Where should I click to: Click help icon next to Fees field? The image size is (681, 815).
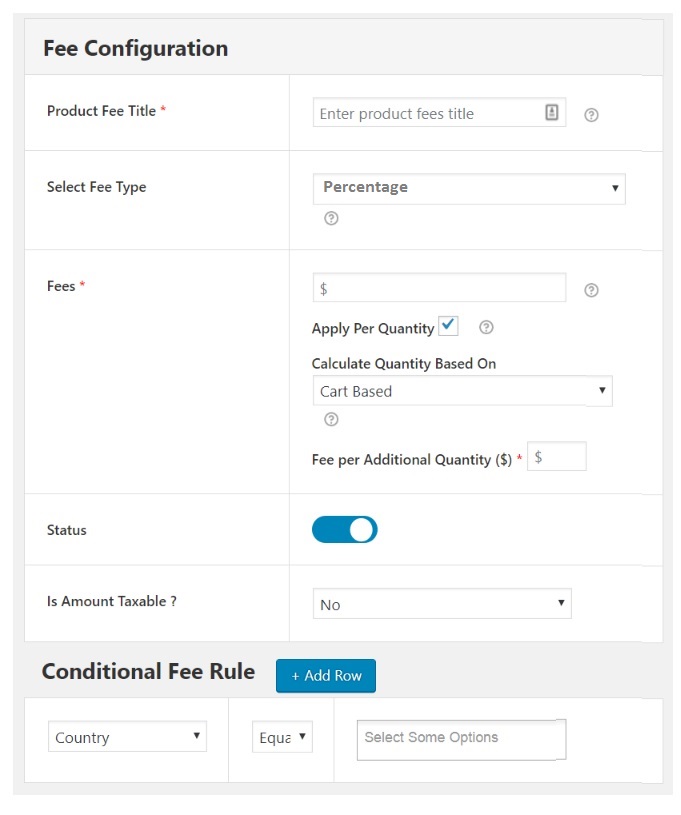591,290
